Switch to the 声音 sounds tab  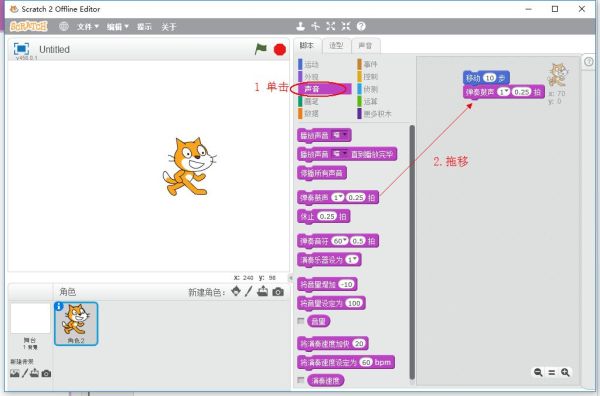pos(365,46)
